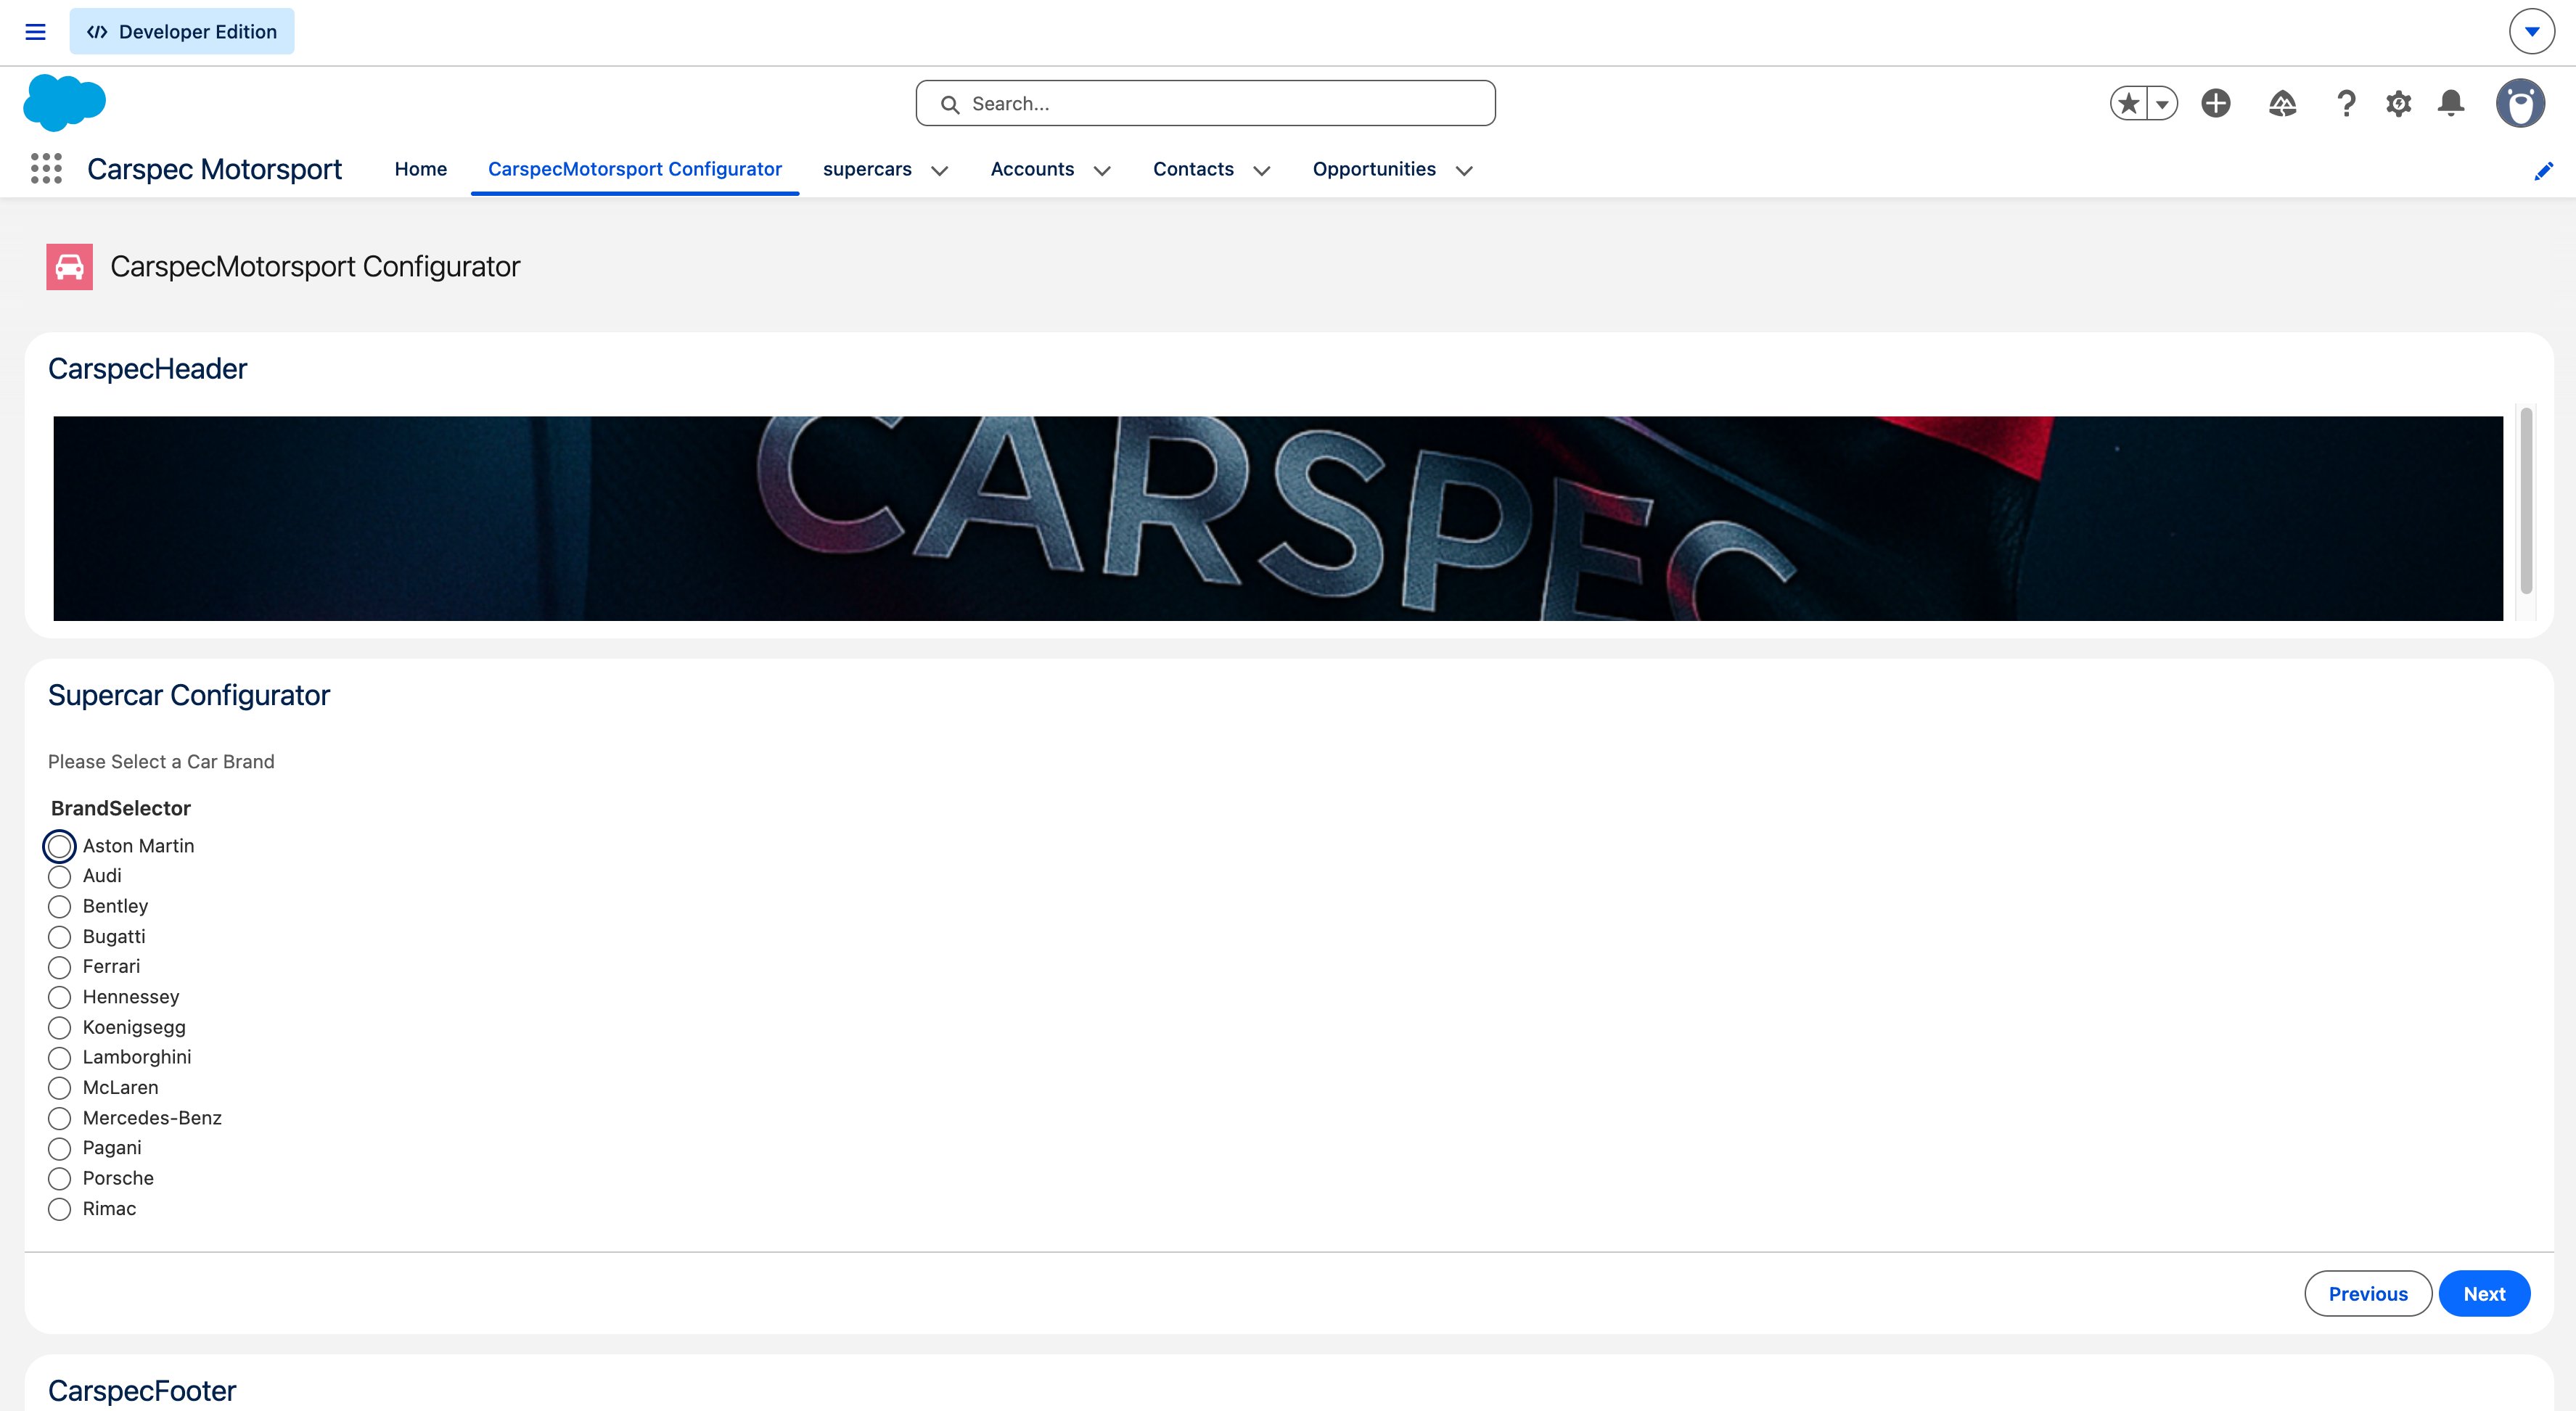This screenshot has width=2576, height=1411.
Task: Click the edit navigation pencil icon
Action: (2543, 171)
